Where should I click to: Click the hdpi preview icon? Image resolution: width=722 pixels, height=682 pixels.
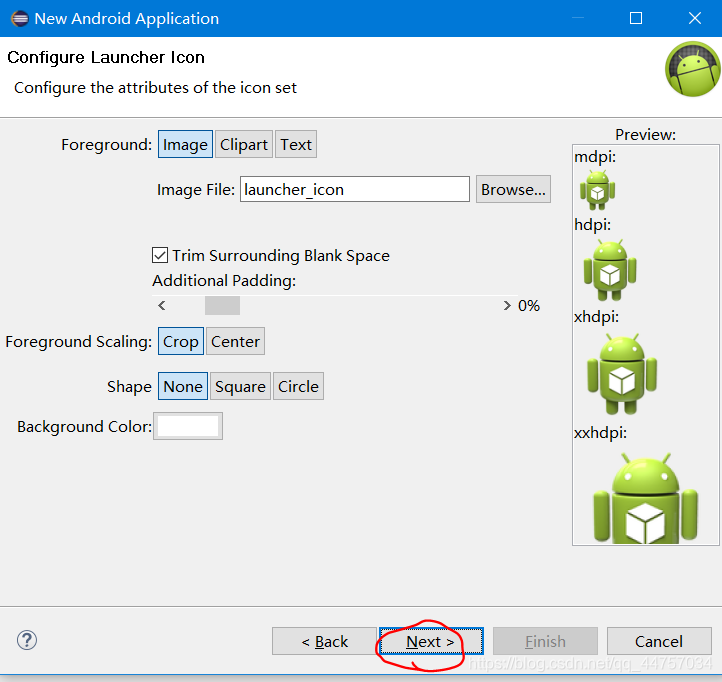click(x=610, y=269)
